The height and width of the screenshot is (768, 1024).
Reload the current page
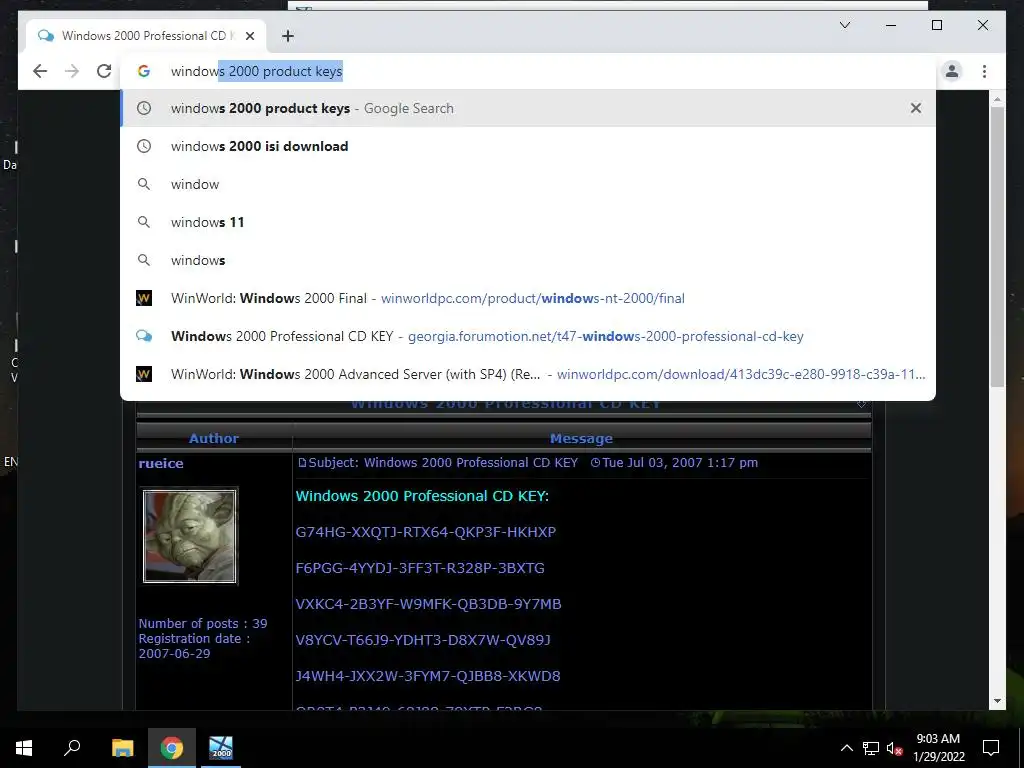(x=104, y=71)
